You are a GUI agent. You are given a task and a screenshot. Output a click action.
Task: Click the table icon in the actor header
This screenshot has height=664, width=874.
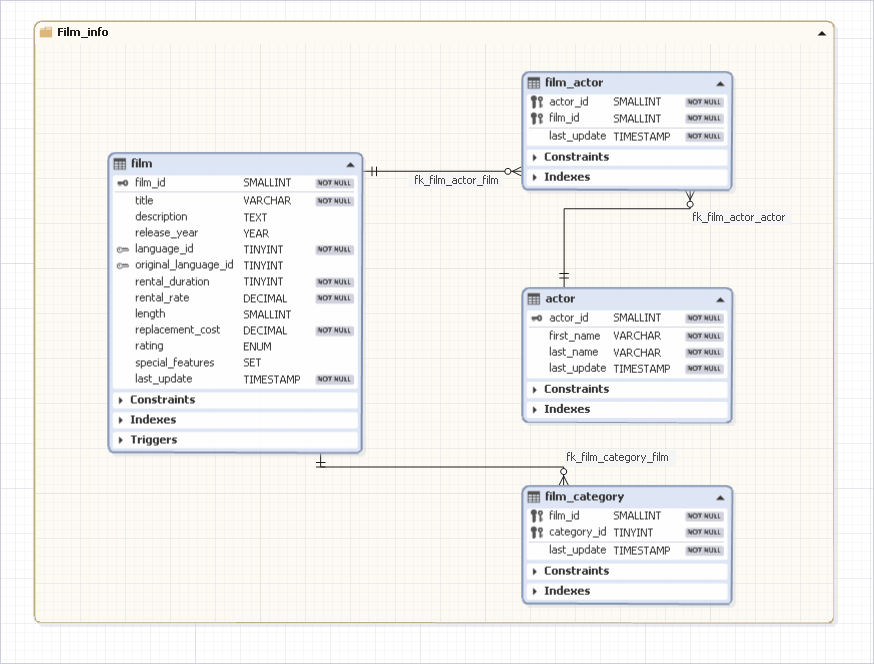[536, 298]
